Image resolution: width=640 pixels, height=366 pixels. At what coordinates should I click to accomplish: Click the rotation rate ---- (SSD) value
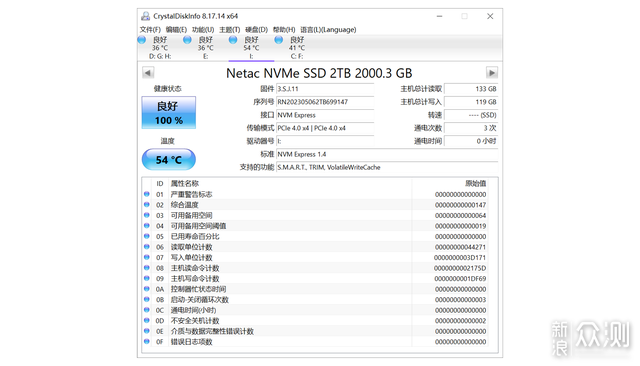471,115
